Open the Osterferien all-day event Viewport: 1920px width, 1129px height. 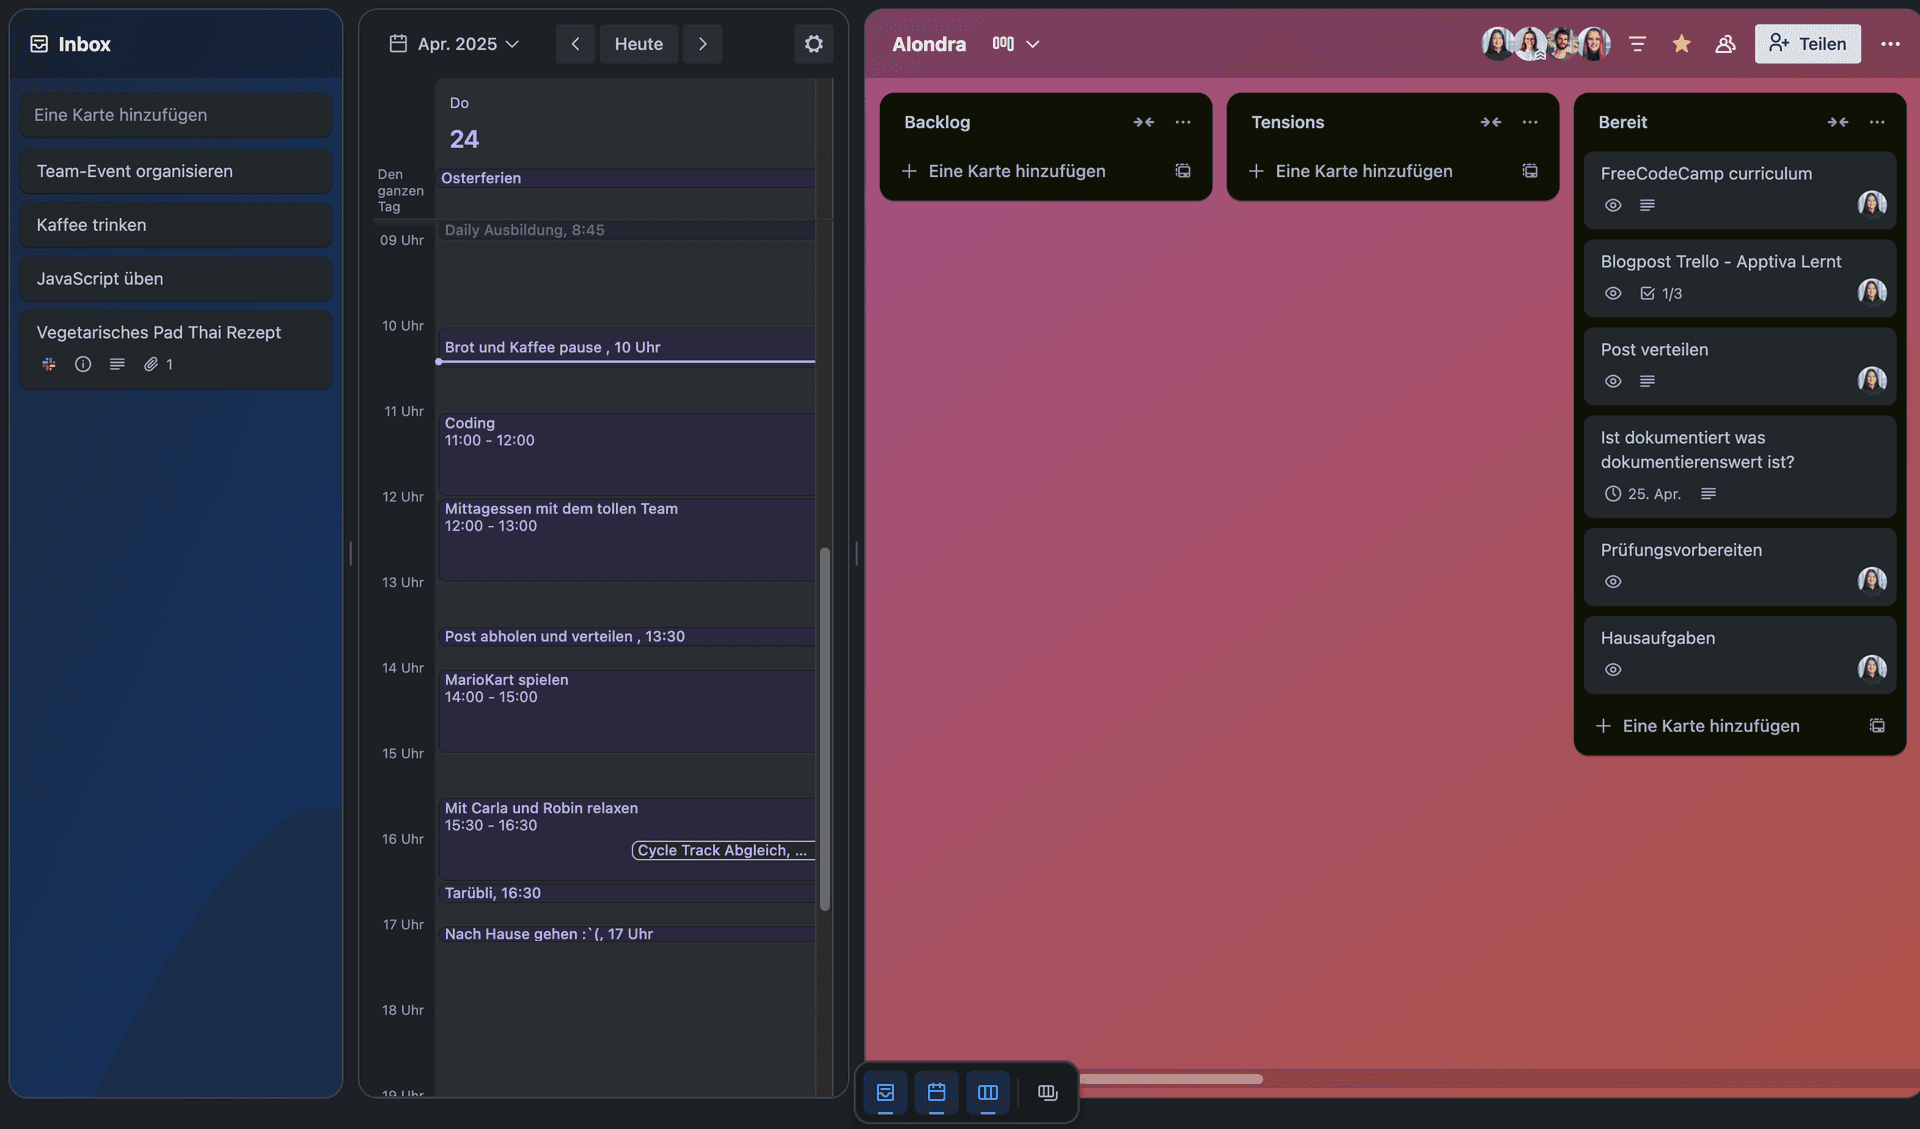626,178
